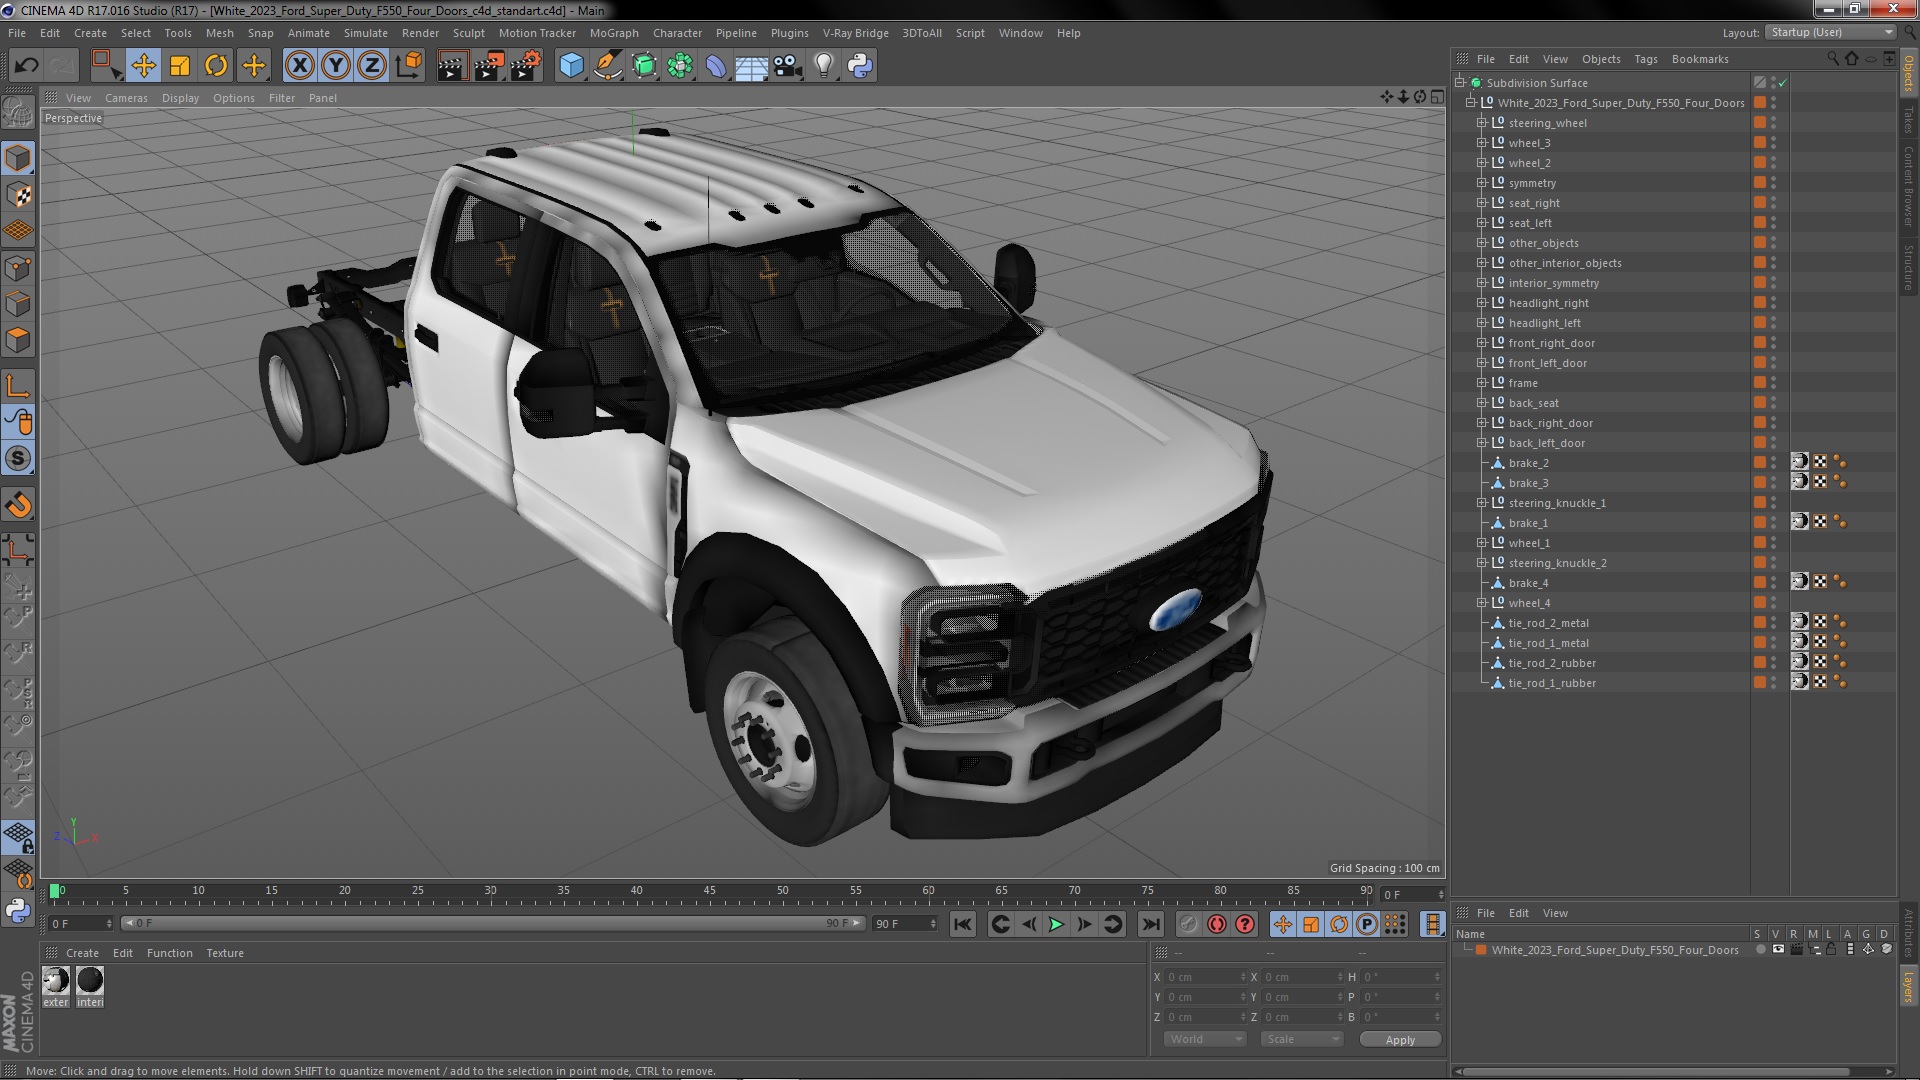Select the exterior material swatch

56,981
